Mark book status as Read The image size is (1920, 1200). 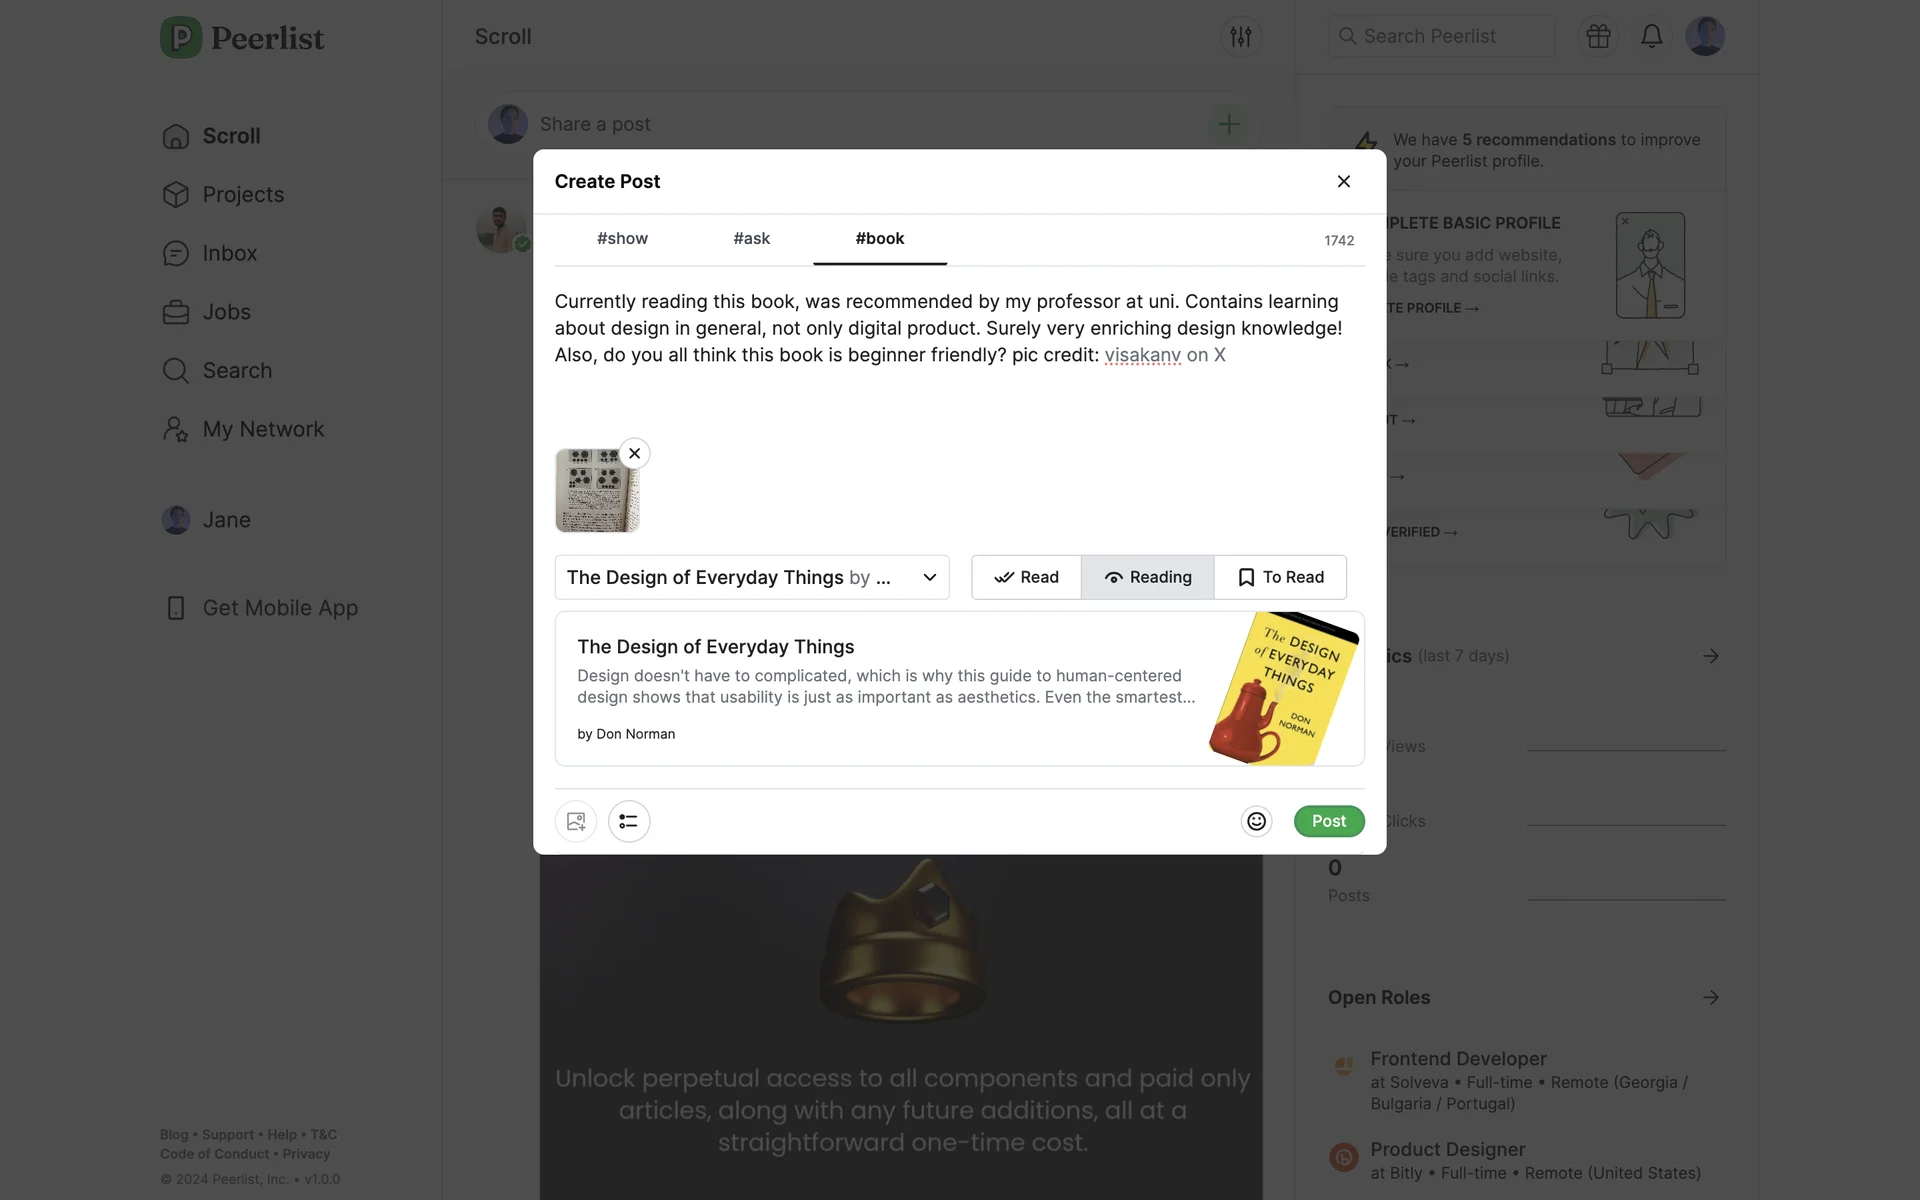pos(1026,577)
